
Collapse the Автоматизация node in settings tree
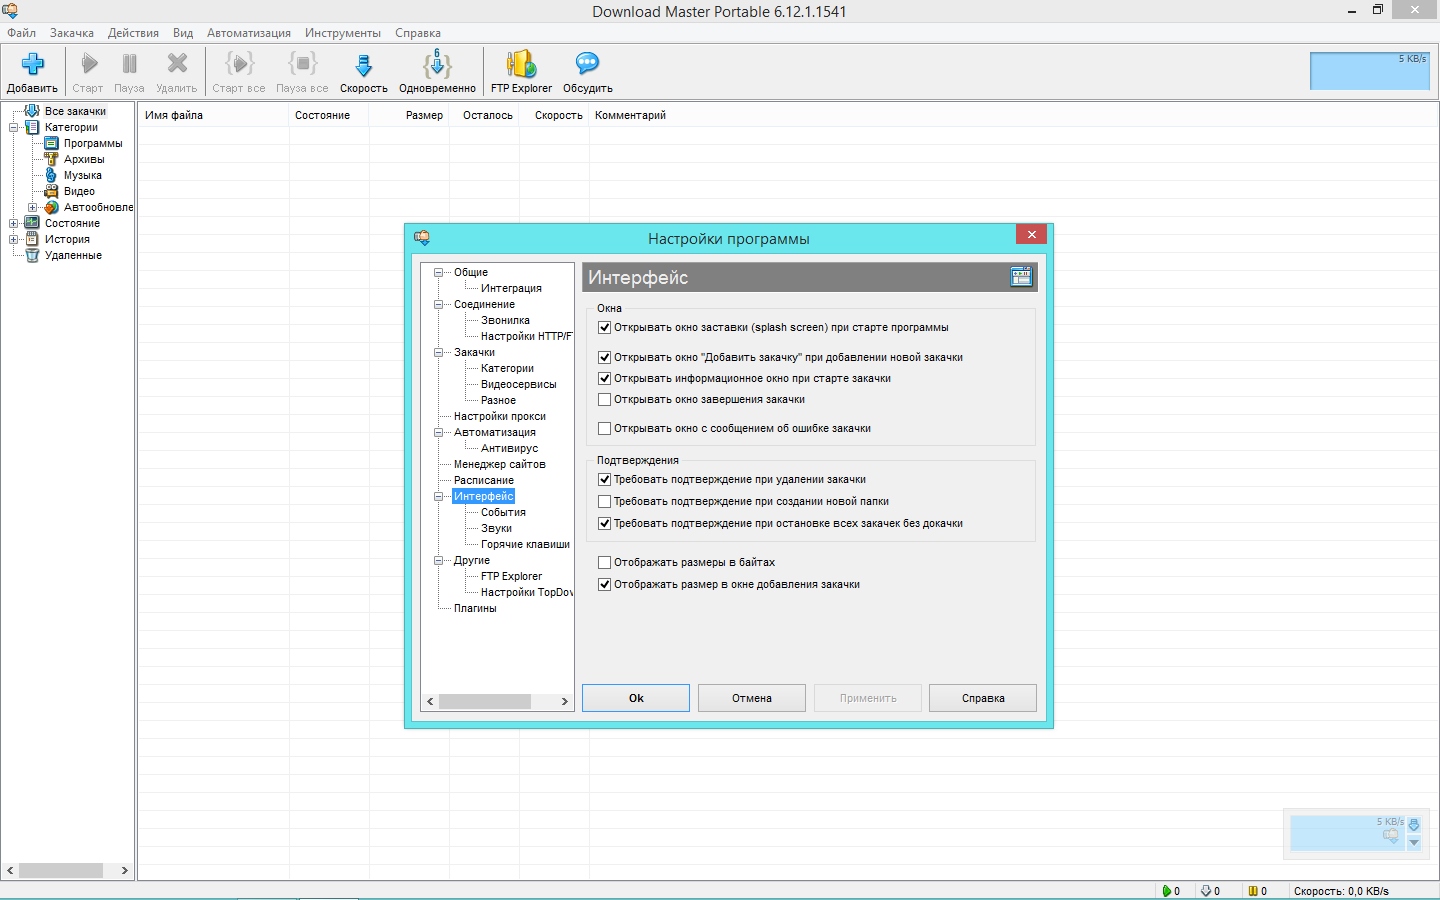point(438,432)
